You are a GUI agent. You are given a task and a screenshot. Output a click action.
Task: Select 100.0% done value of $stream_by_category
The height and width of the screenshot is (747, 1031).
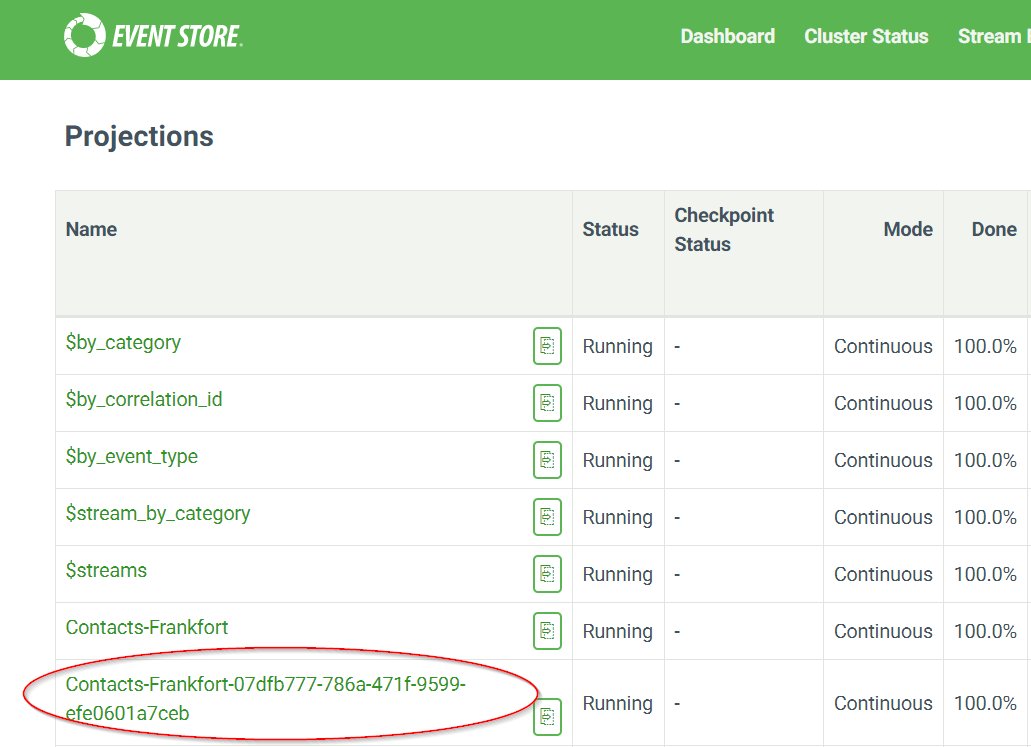pyautogui.click(x=985, y=518)
